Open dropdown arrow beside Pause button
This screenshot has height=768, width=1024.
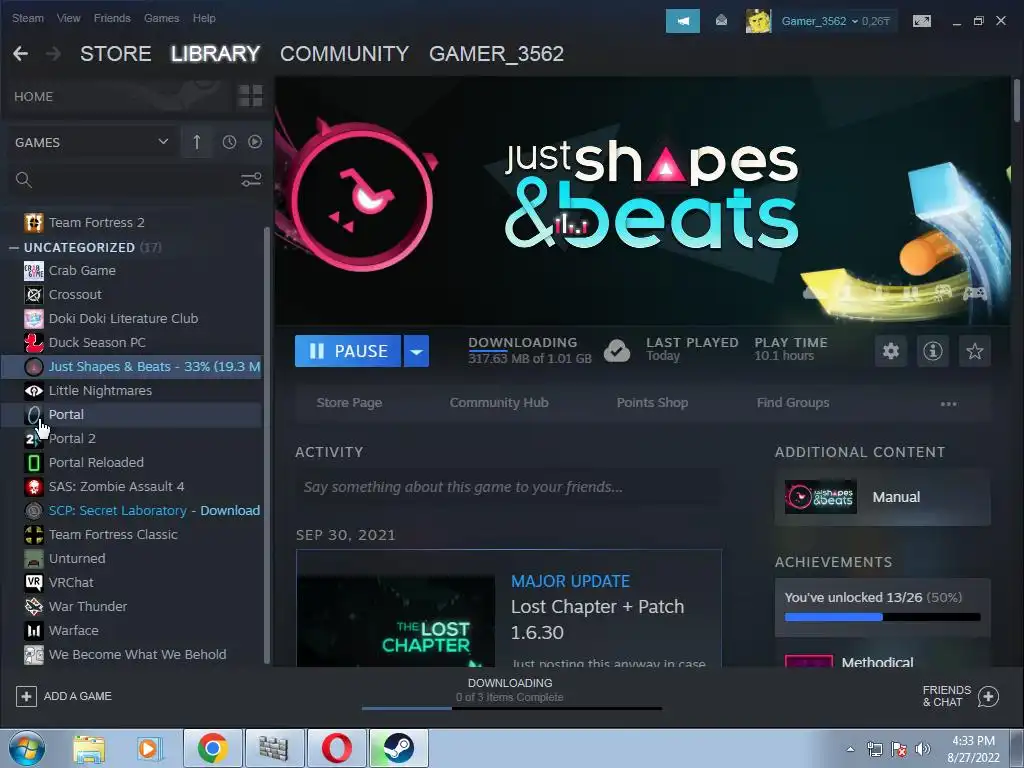(x=416, y=351)
